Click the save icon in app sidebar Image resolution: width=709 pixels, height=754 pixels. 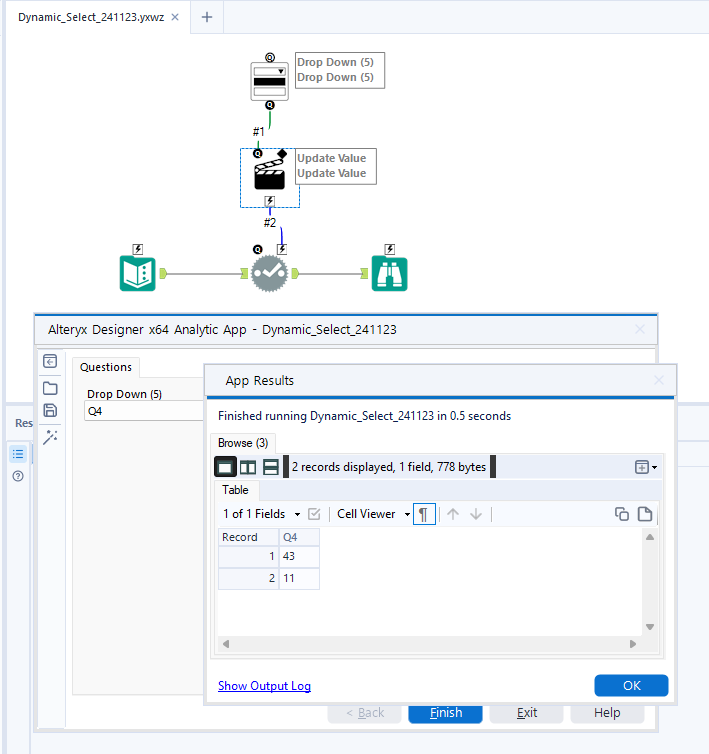point(50,410)
